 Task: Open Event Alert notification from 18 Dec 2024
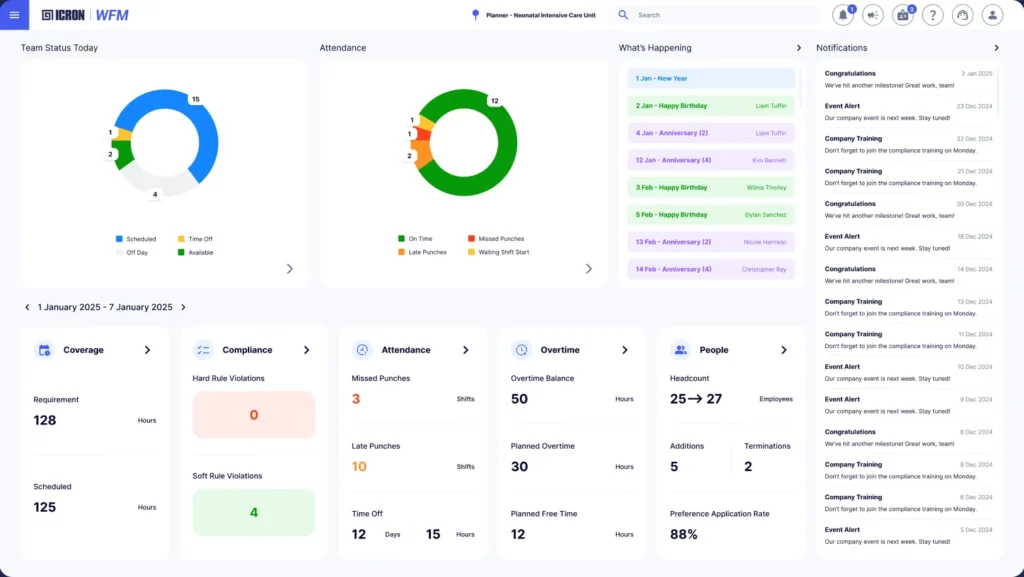coord(908,242)
